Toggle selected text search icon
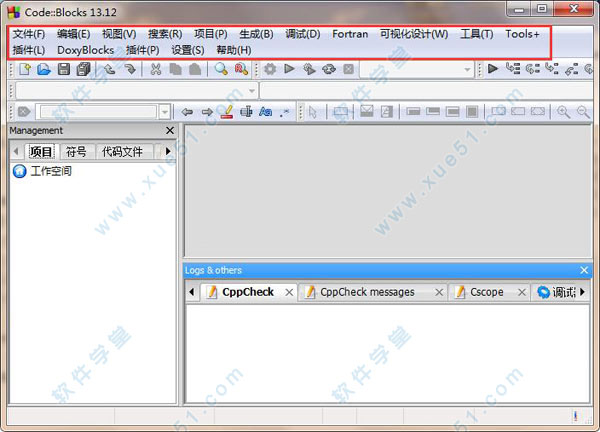This screenshot has height=432, width=600. pos(246,111)
